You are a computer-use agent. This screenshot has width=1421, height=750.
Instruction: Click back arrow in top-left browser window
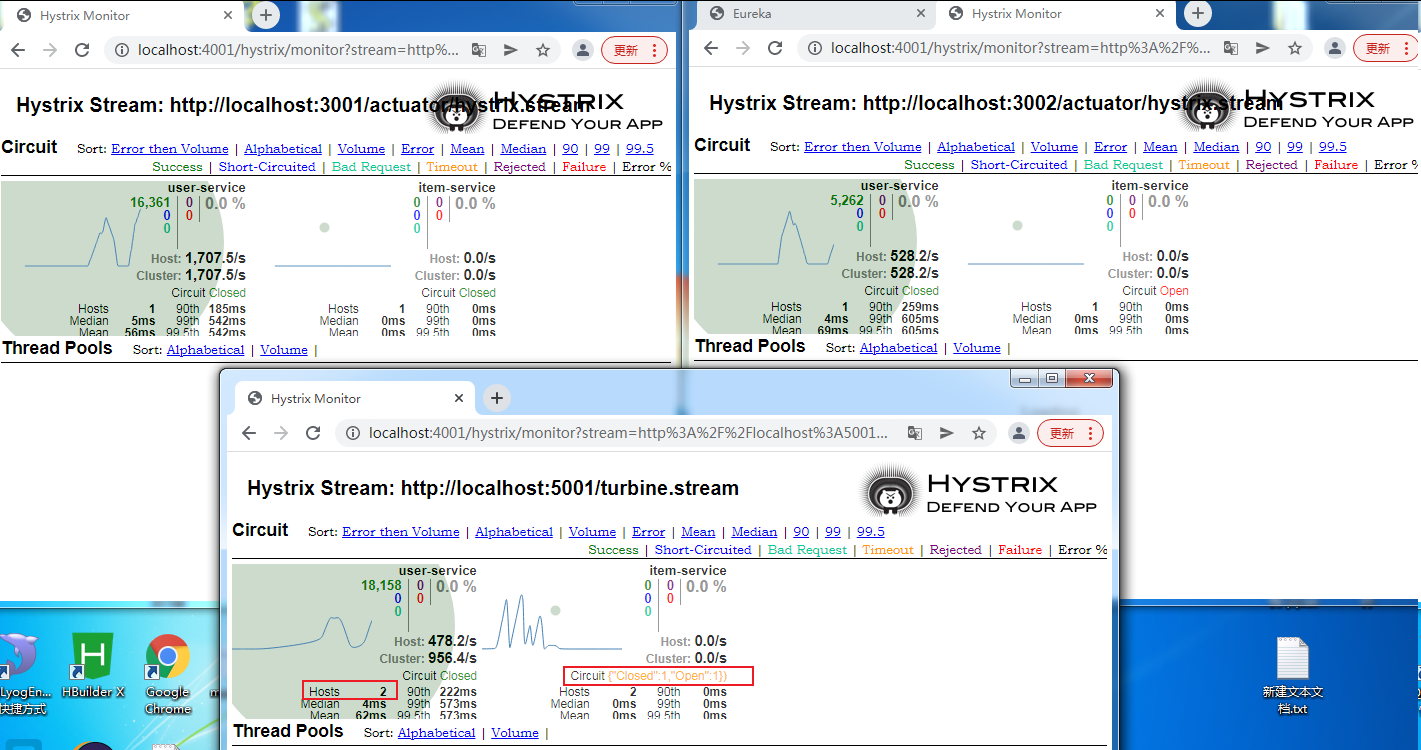coord(17,50)
